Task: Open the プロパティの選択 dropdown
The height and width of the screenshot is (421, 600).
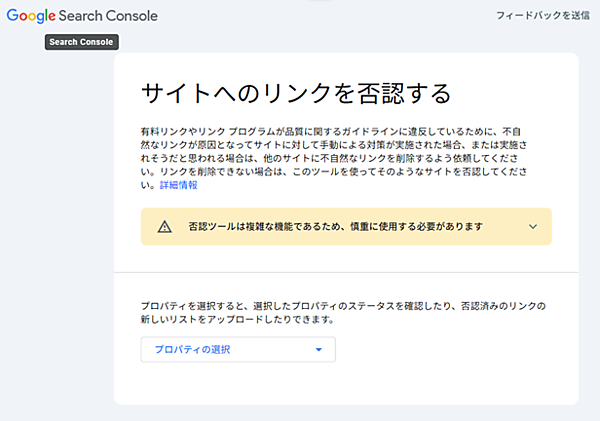Action: (x=238, y=350)
